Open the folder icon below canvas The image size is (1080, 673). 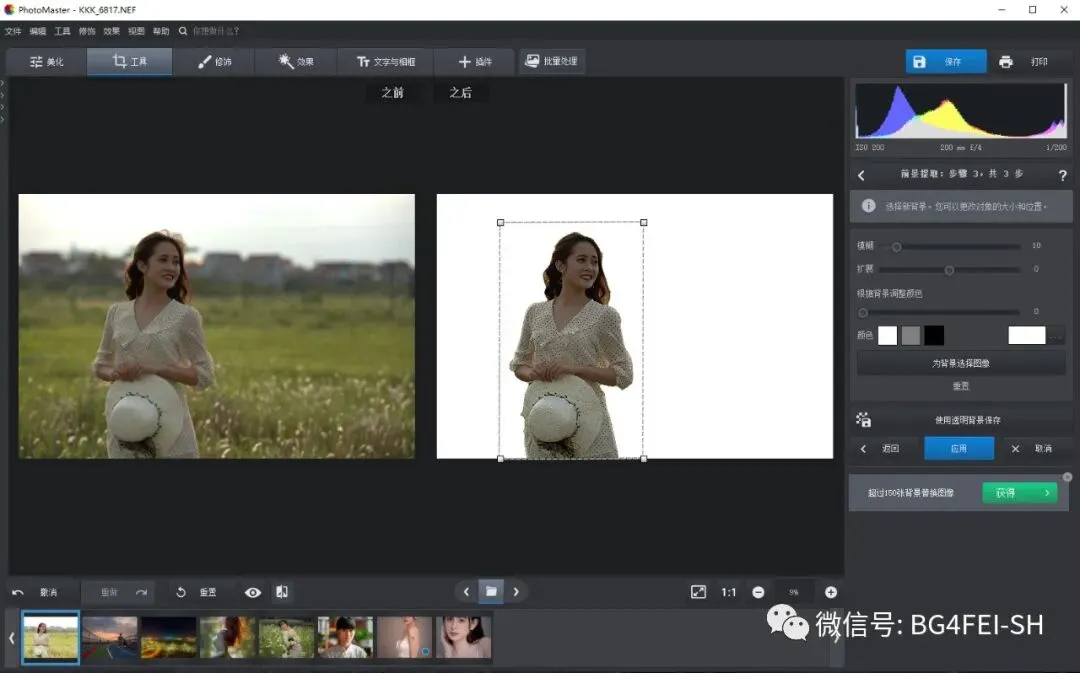(491, 591)
